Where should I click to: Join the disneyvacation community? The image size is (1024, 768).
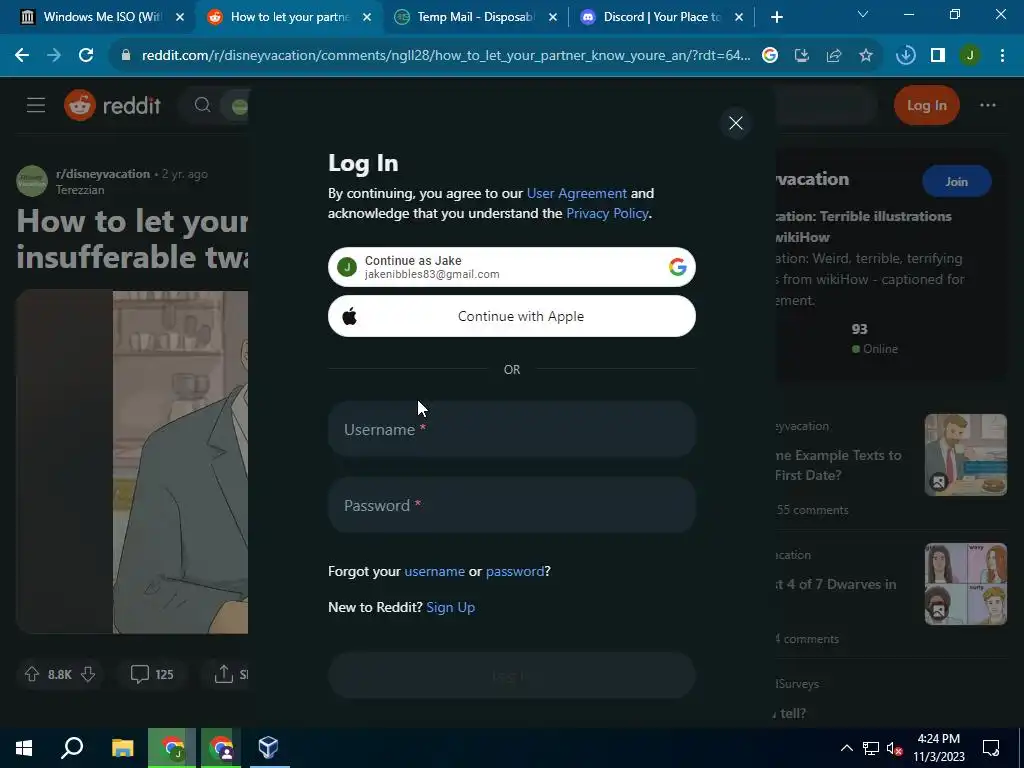click(956, 182)
